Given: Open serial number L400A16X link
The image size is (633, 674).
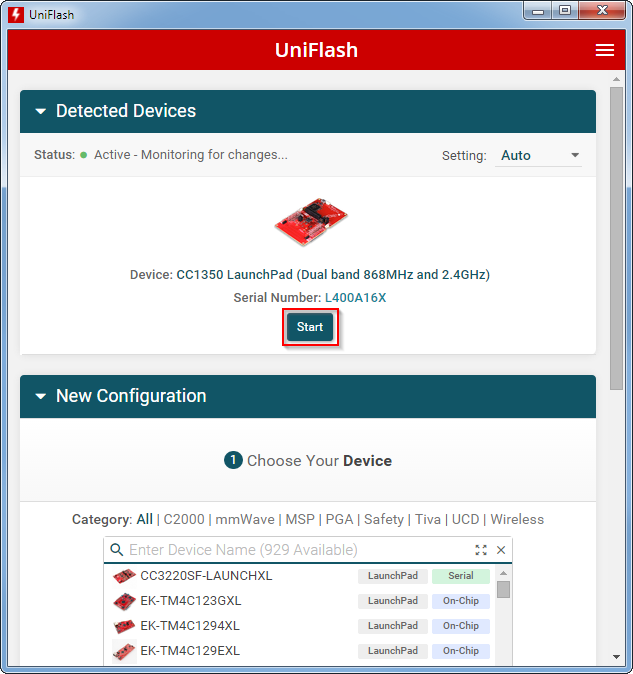Looking at the screenshot, I should 355,297.
